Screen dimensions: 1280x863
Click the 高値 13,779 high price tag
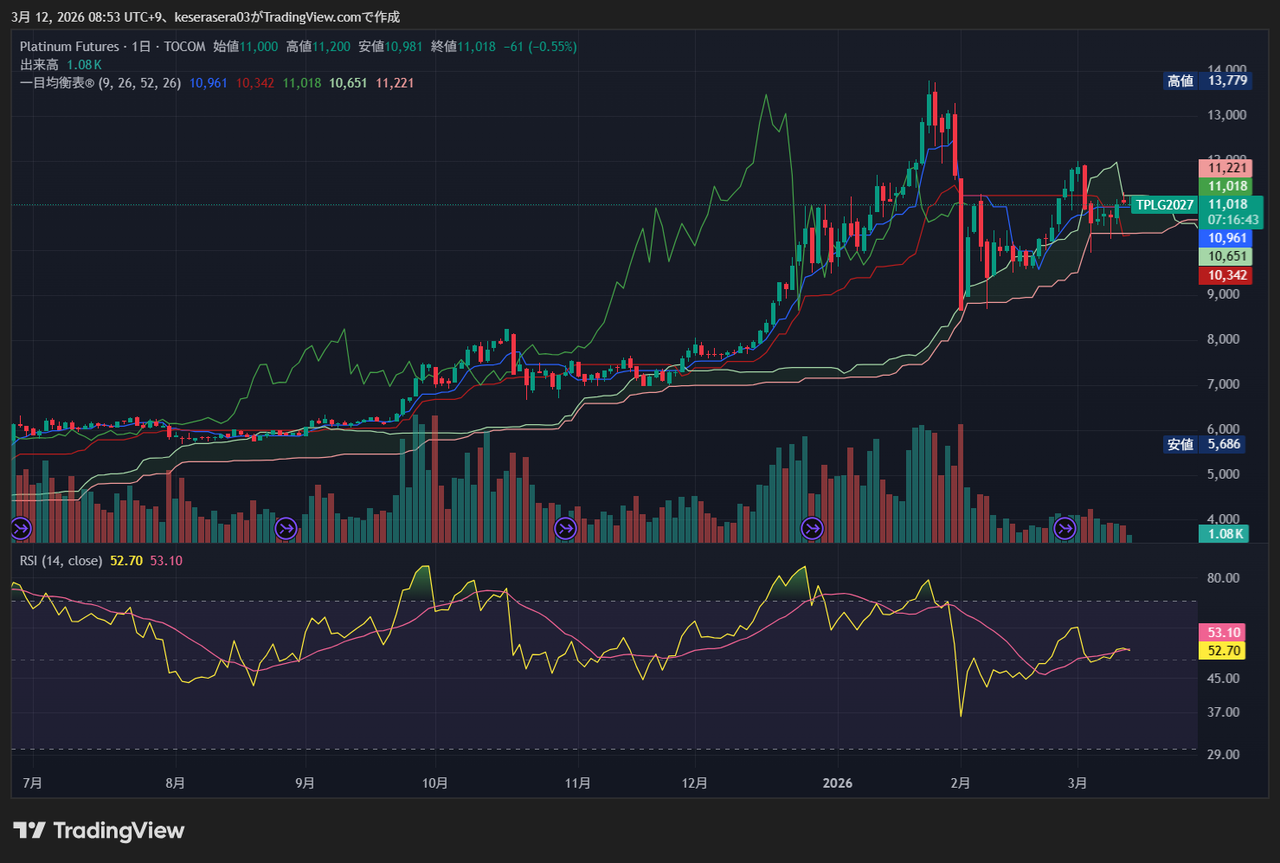(1207, 81)
